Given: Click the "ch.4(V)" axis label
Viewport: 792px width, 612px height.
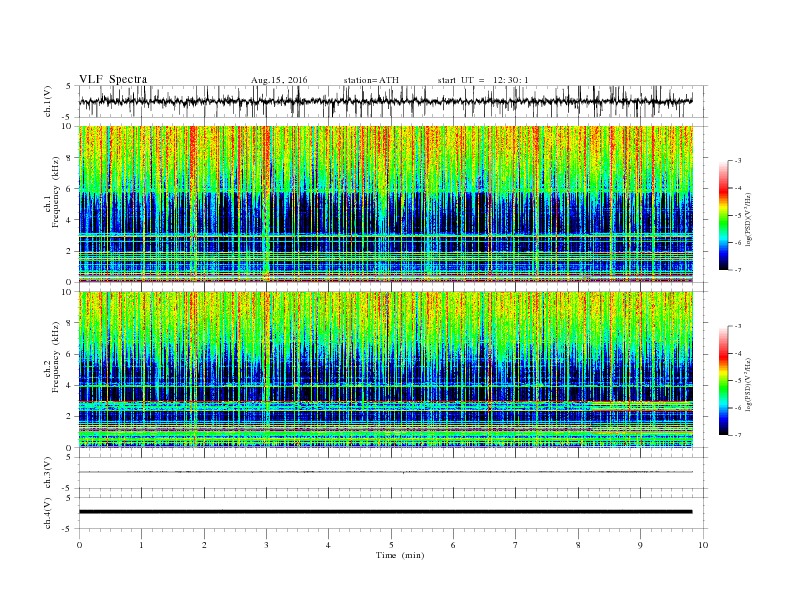Looking at the screenshot, I should [48, 513].
